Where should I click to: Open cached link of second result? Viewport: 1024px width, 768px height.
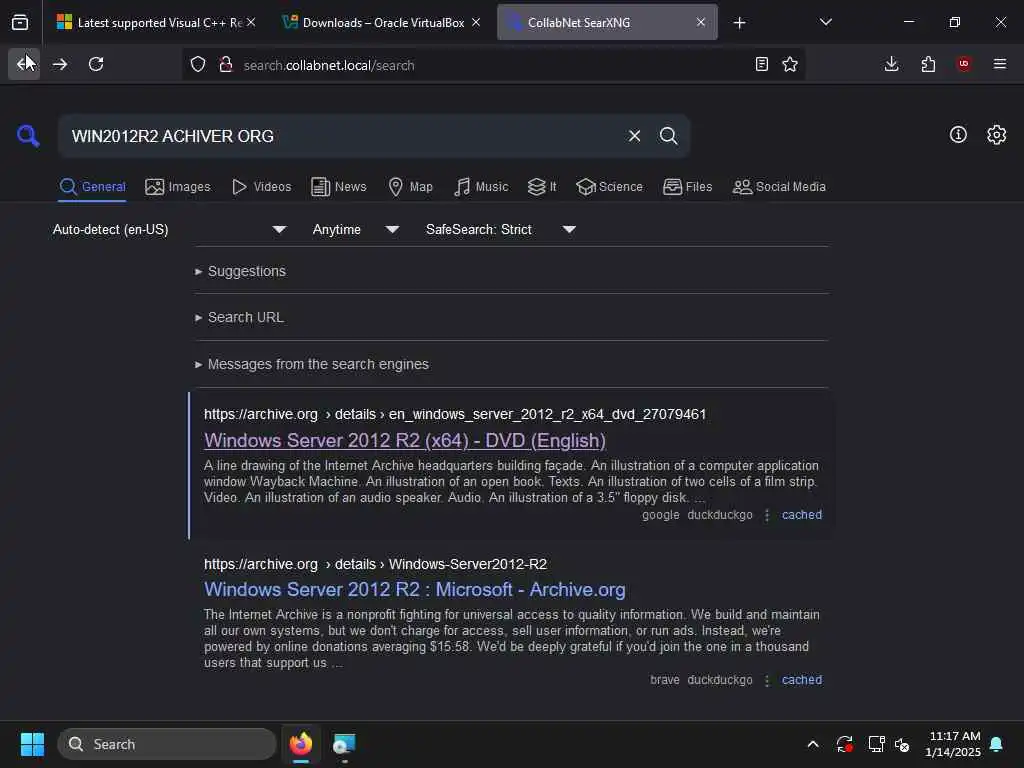pos(801,680)
